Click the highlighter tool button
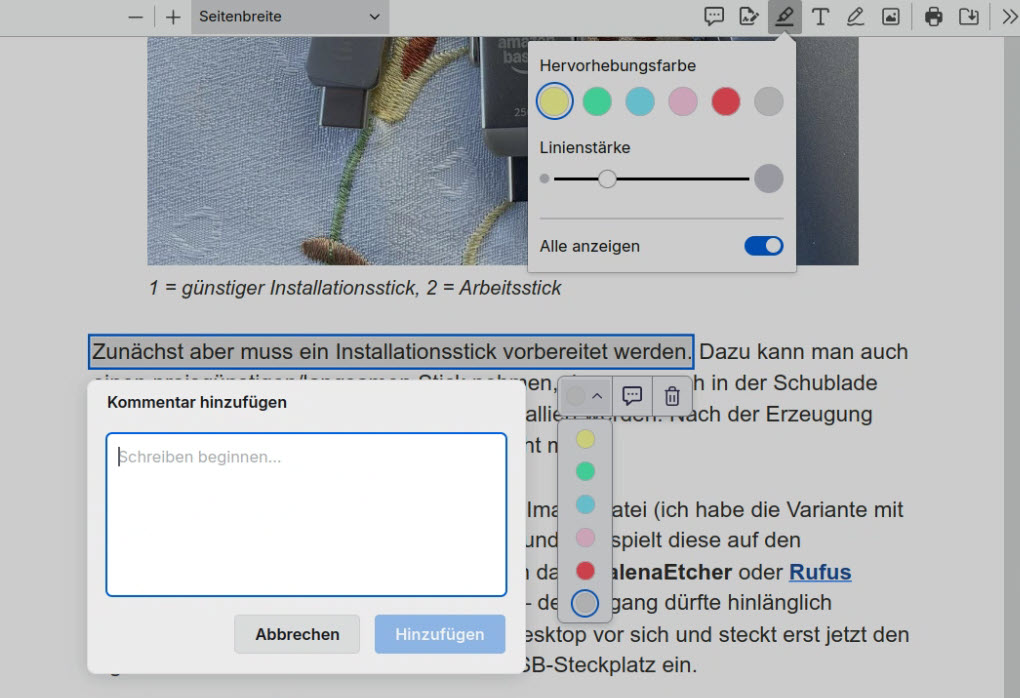Image resolution: width=1020 pixels, height=698 pixels. tap(785, 17)
